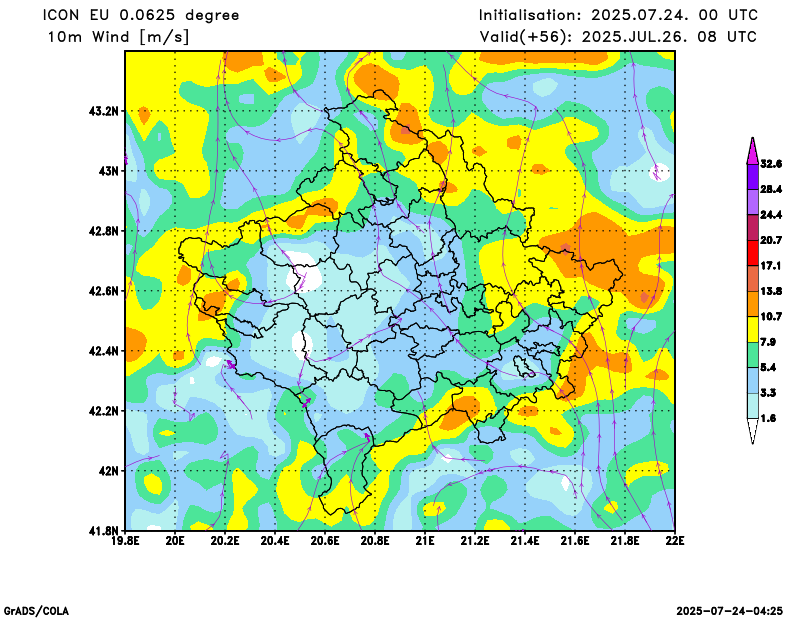Click the 3.3 colorbar value
Viewport: 800px width, 618px height.
[x=768, y=393]
